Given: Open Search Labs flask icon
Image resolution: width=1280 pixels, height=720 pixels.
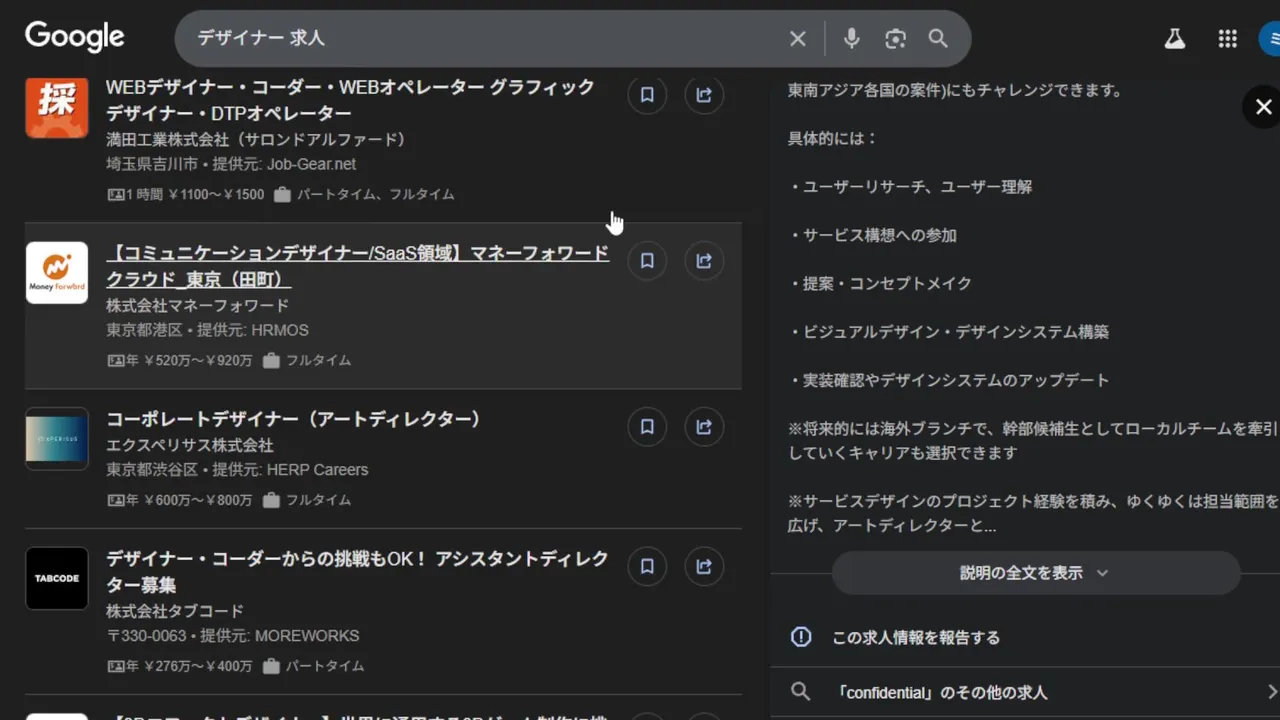Looking at the screenshot, I should tap(1175, 39).
